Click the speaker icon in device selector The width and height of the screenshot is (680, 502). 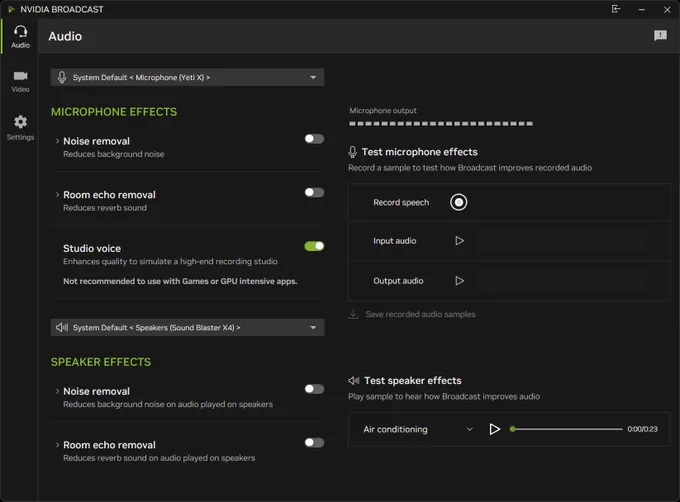click(x=62, y=327)
